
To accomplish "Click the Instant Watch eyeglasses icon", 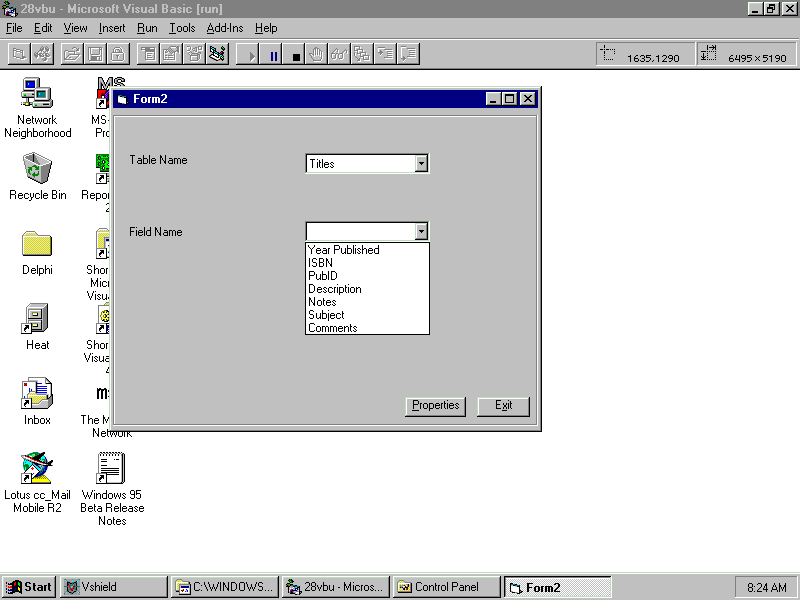I will (x=339, y=55).
